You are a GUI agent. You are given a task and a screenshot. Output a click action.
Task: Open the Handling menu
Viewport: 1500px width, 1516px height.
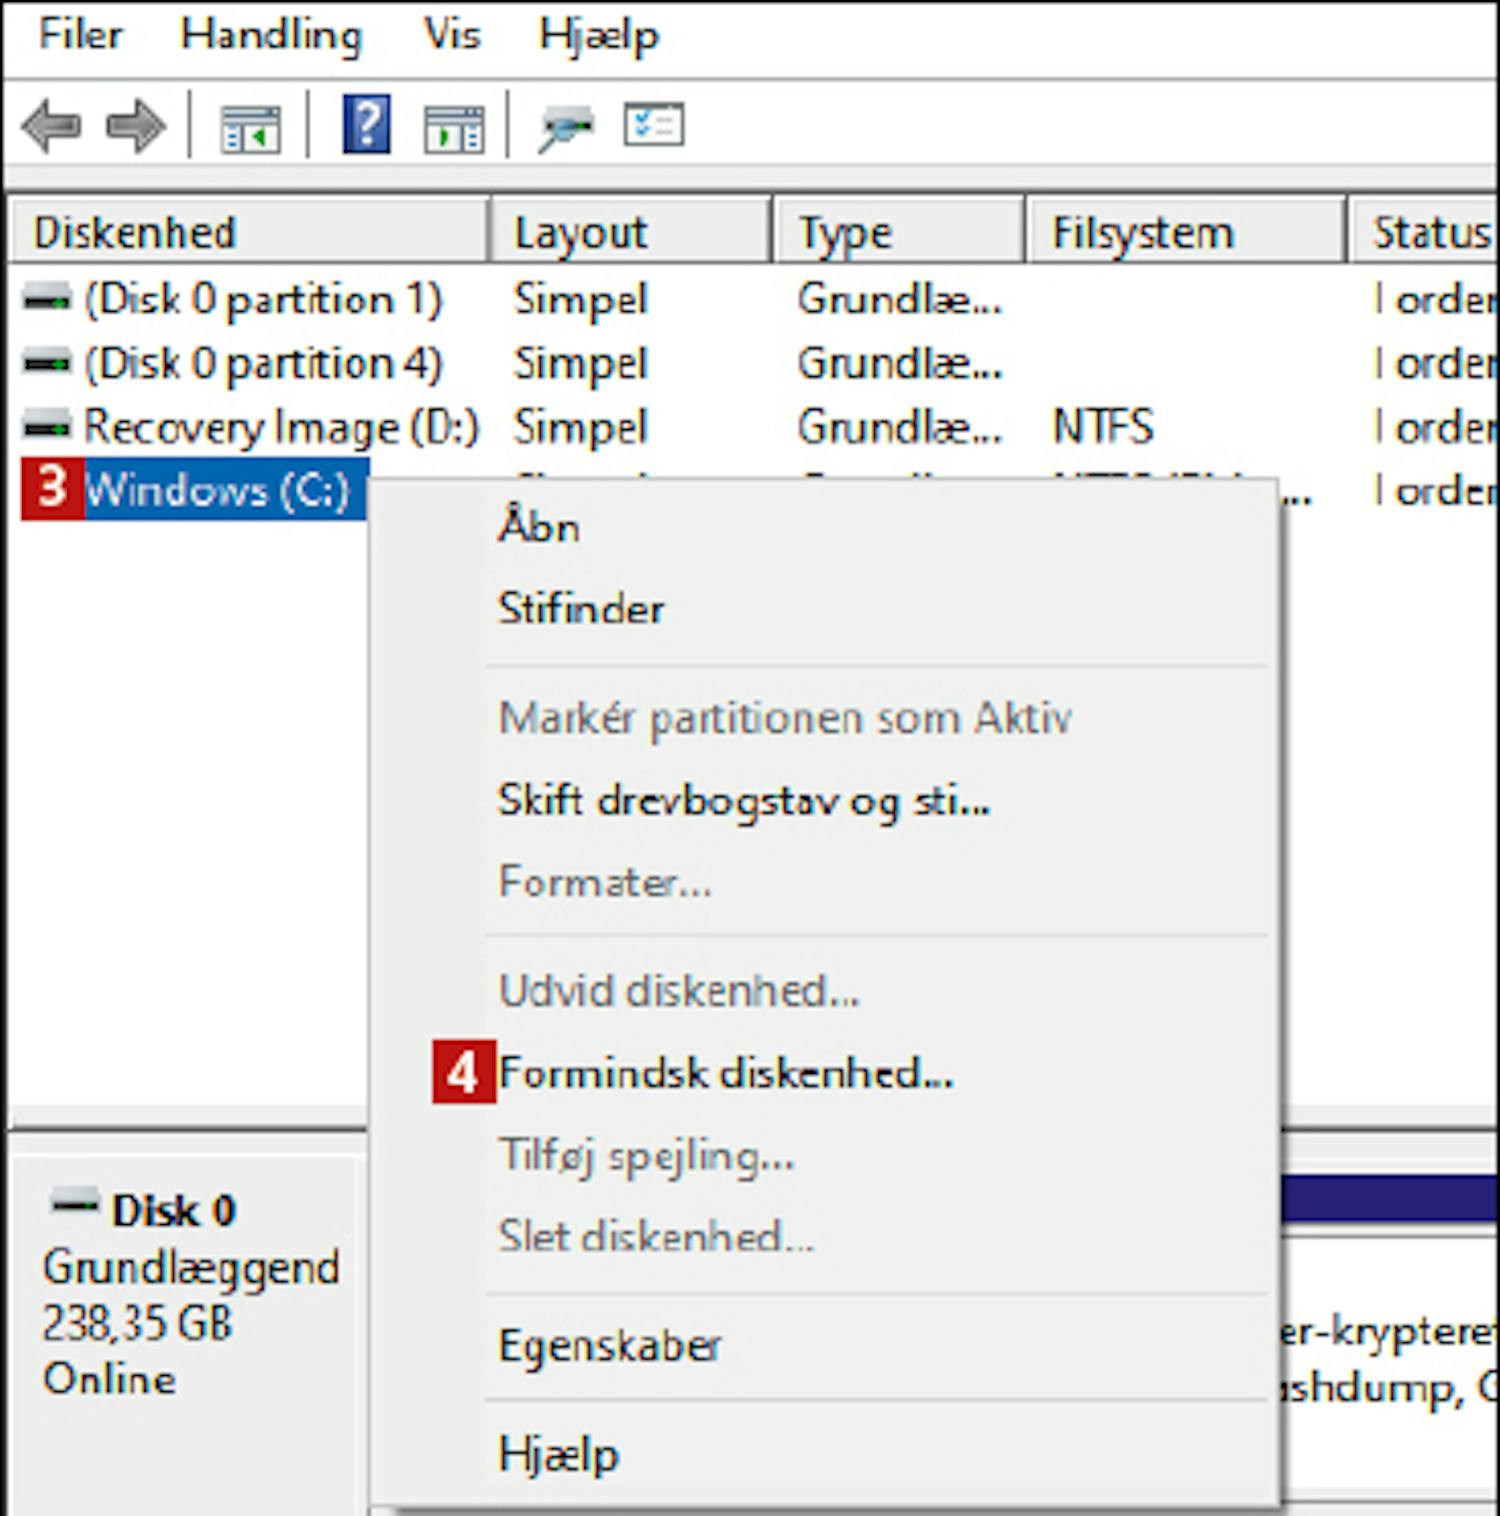coord(270,35)
